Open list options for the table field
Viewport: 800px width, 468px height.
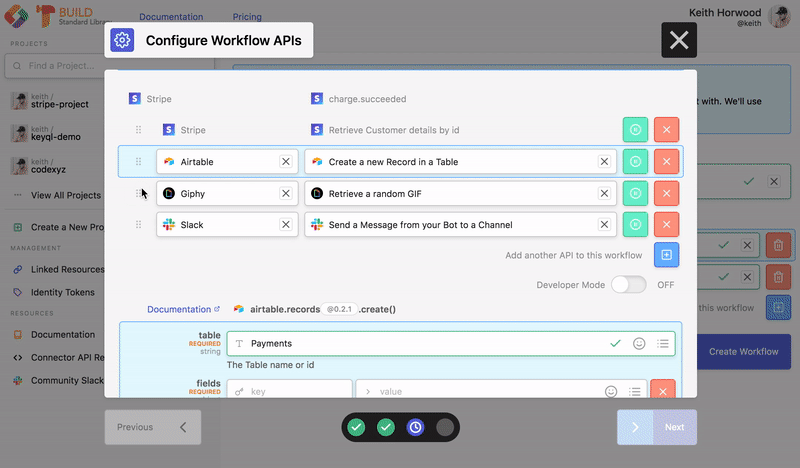pos(663,343)
